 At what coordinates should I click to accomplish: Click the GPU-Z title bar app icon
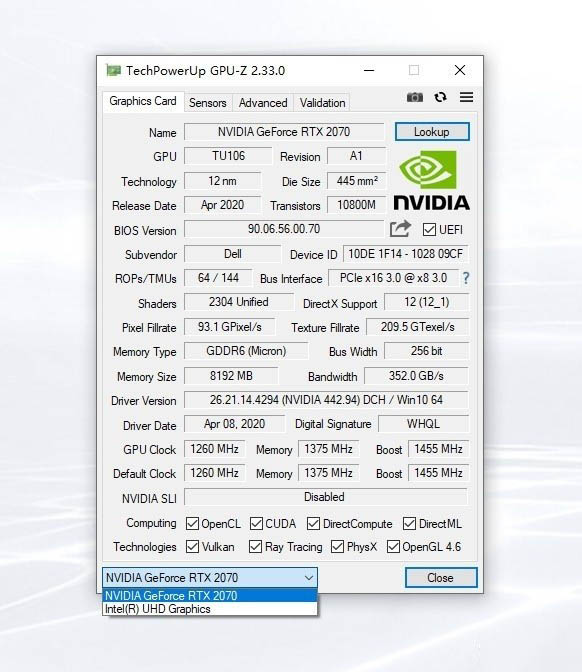[113, 70]
